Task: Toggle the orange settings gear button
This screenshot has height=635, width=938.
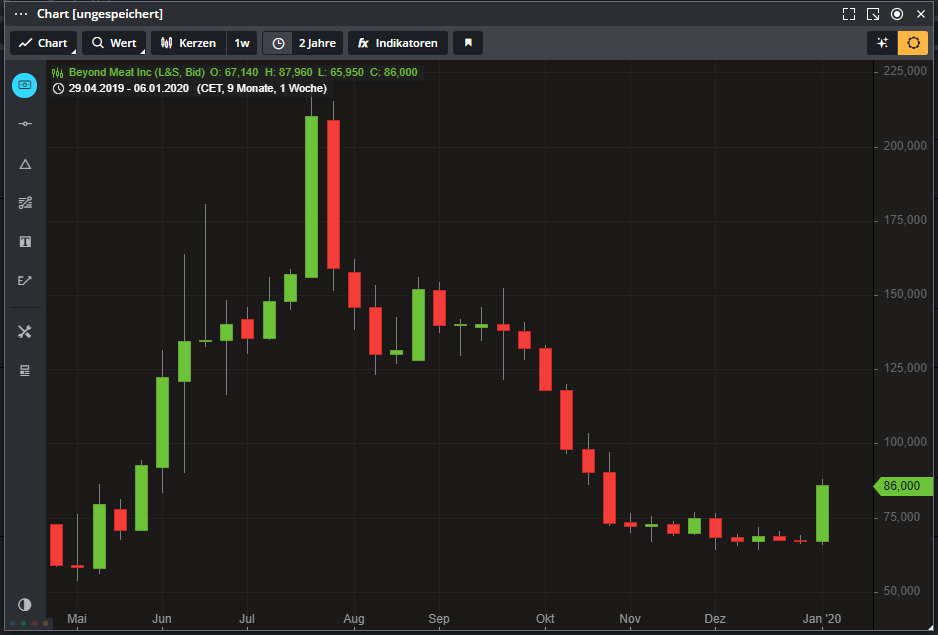Action: click(912, 43)
